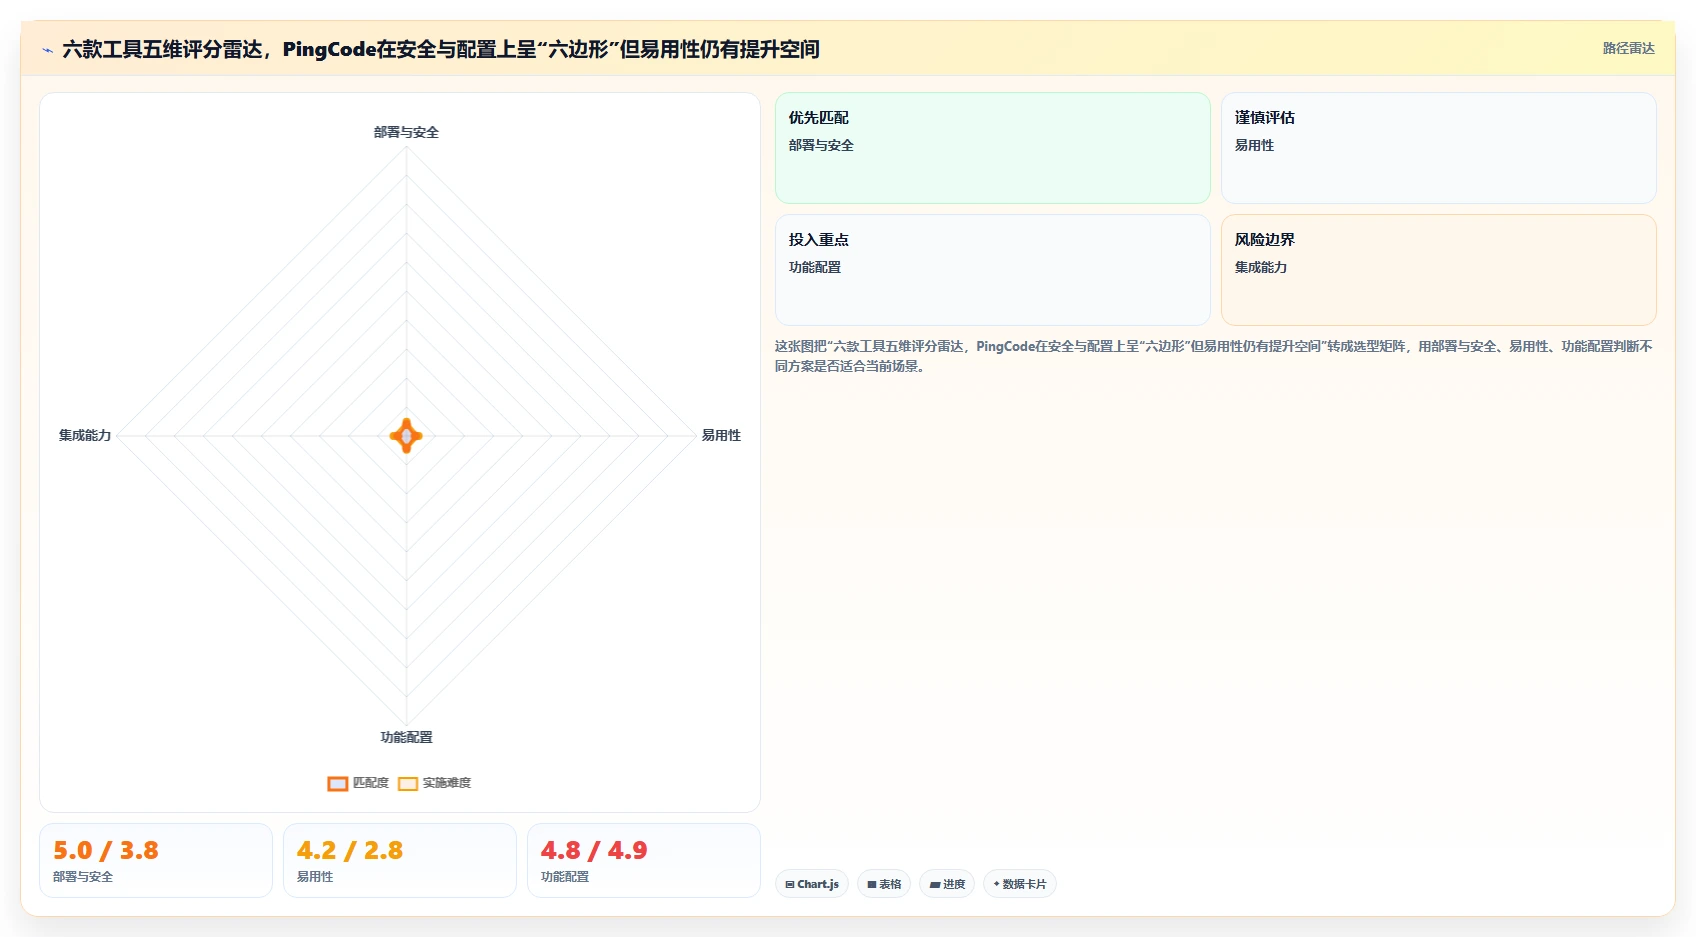
Task: Open the 谨慎评估 card
Action: pyautogui.click(x=1439, y=148)
